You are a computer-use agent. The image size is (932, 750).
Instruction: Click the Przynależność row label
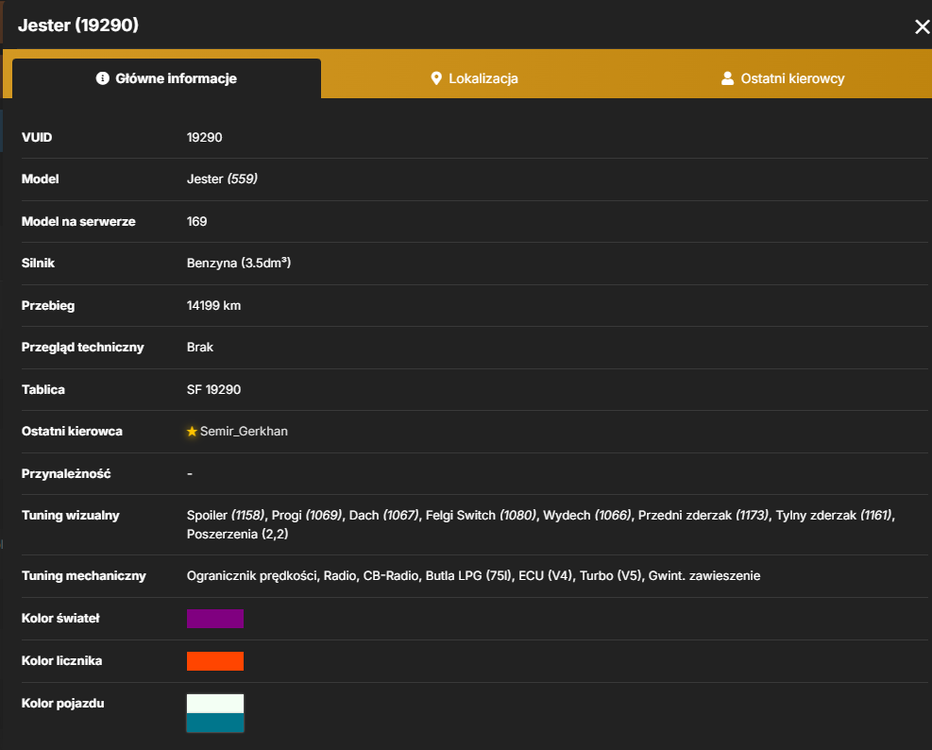point(66,474)
